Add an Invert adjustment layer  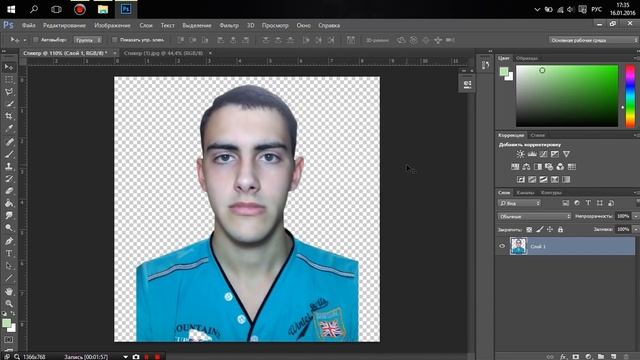click(521, 179)
